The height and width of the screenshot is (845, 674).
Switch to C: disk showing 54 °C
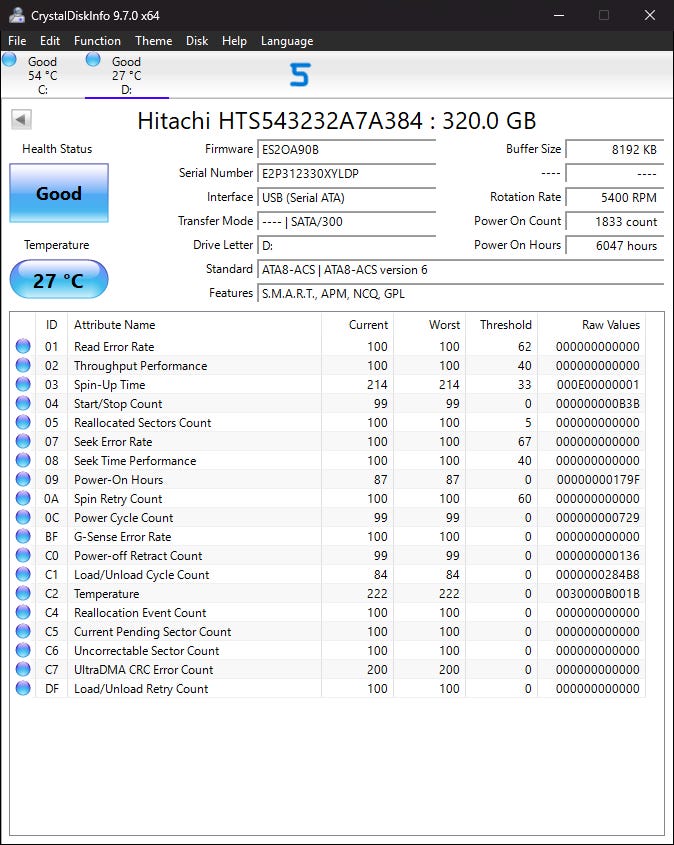pos(43,75)
